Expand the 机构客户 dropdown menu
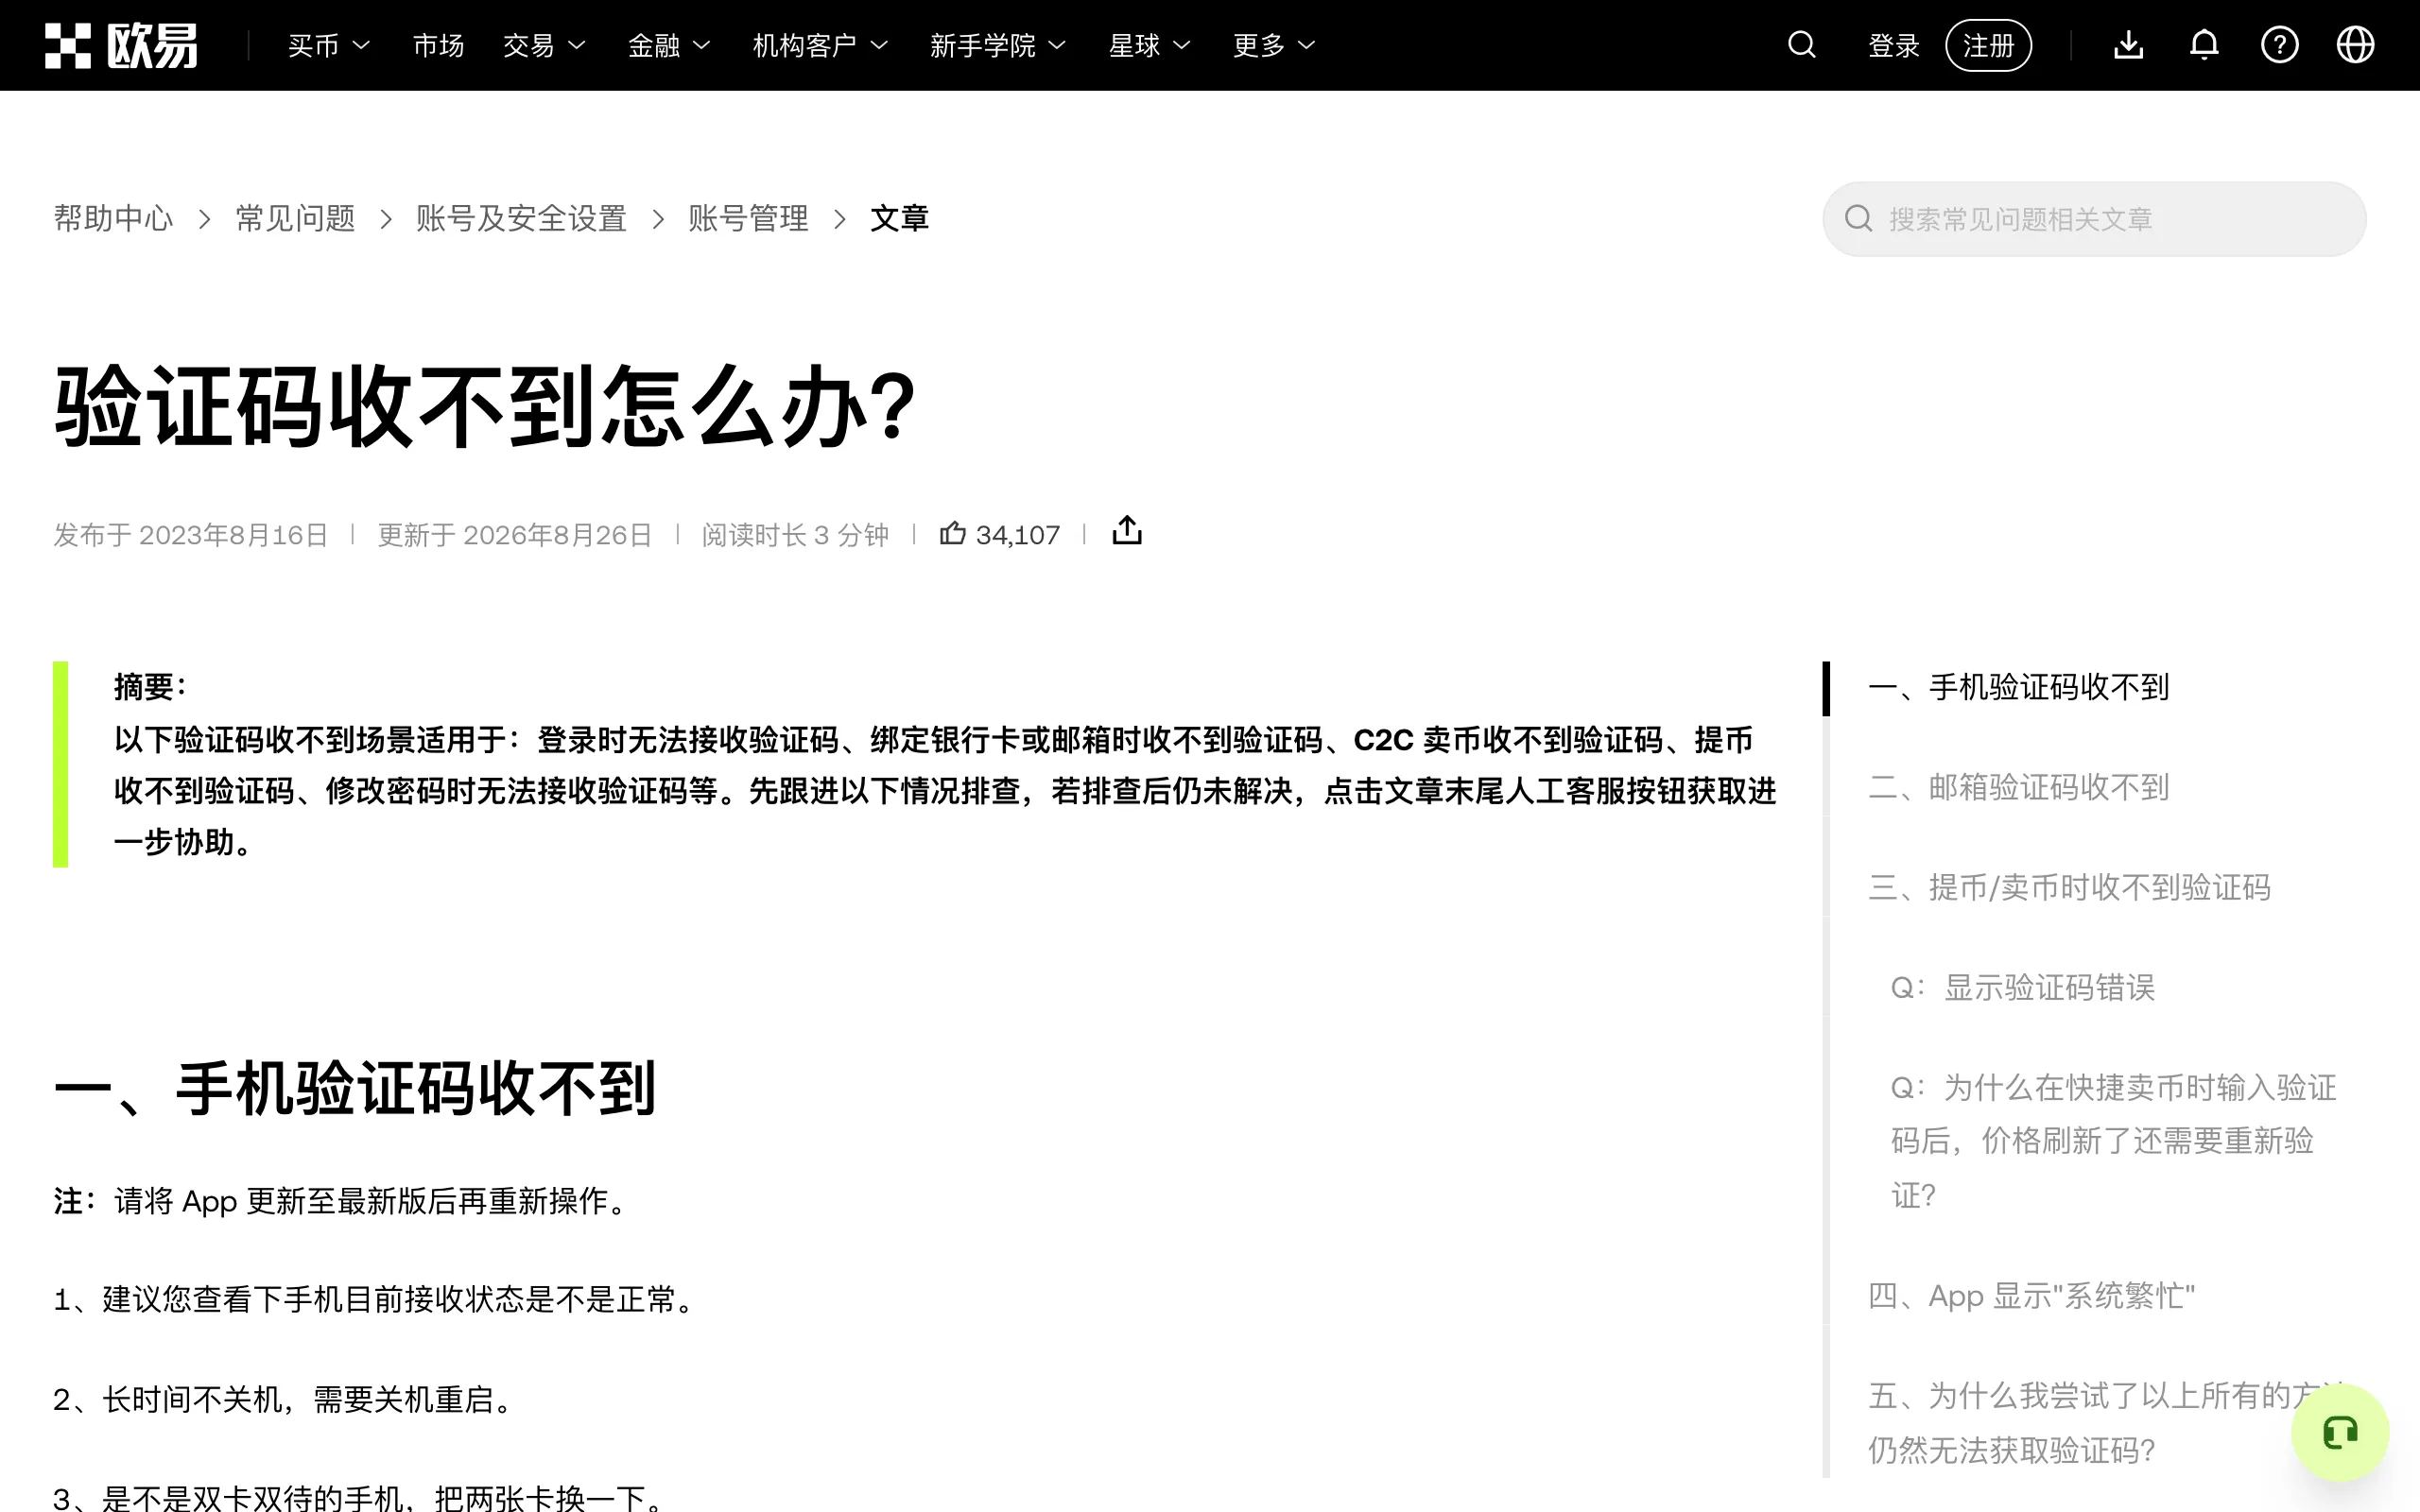2420x1512 pixels. [820, 45]
